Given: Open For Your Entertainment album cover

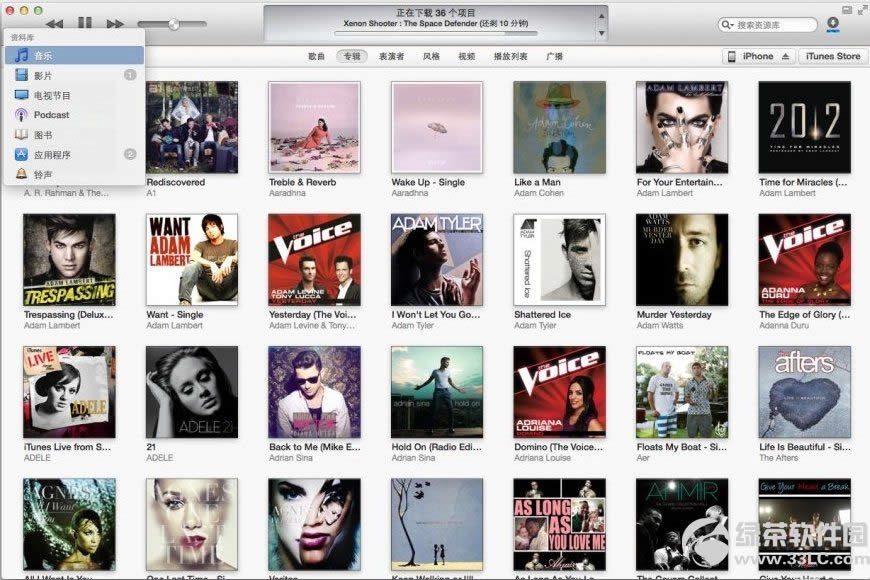Looking at the screenshot, I should click(x=682, y=127).
